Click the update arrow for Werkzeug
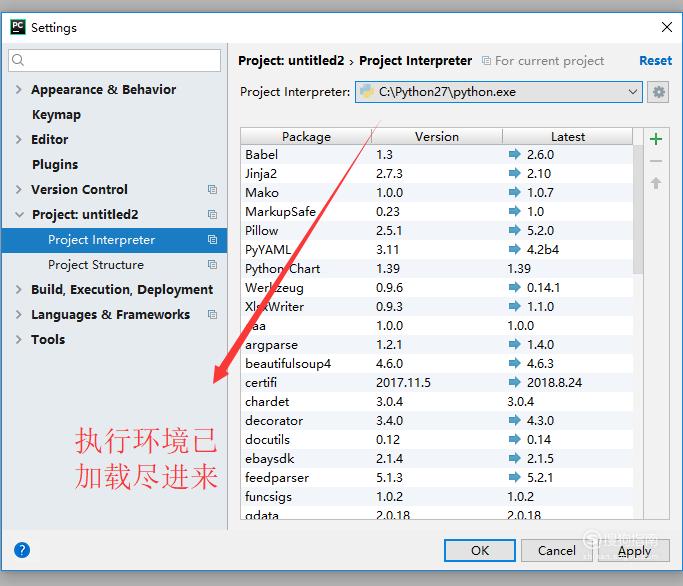683x586 pixels. [514, 287]
